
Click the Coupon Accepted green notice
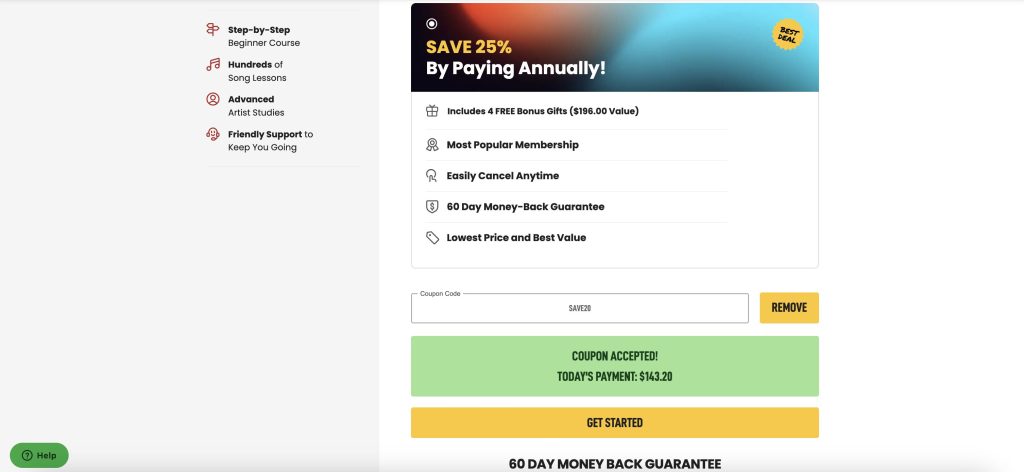(615, 366)
